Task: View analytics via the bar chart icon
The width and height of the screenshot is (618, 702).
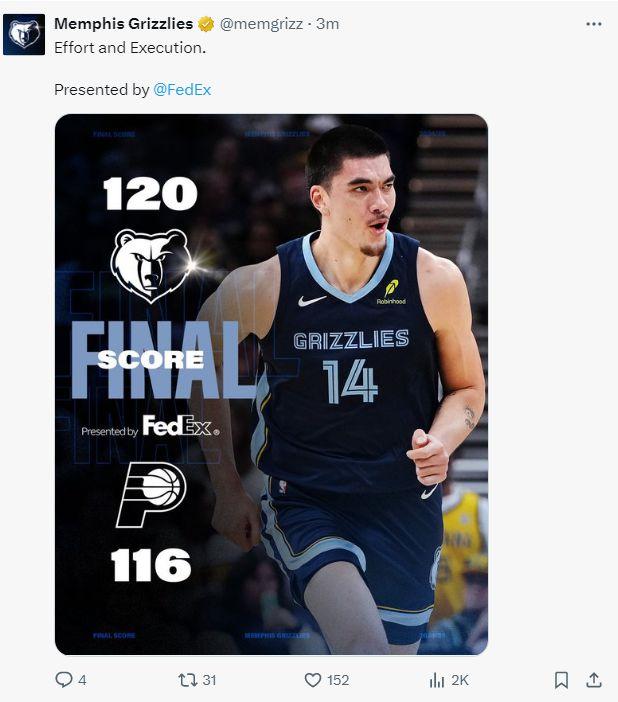Action: 437,680
